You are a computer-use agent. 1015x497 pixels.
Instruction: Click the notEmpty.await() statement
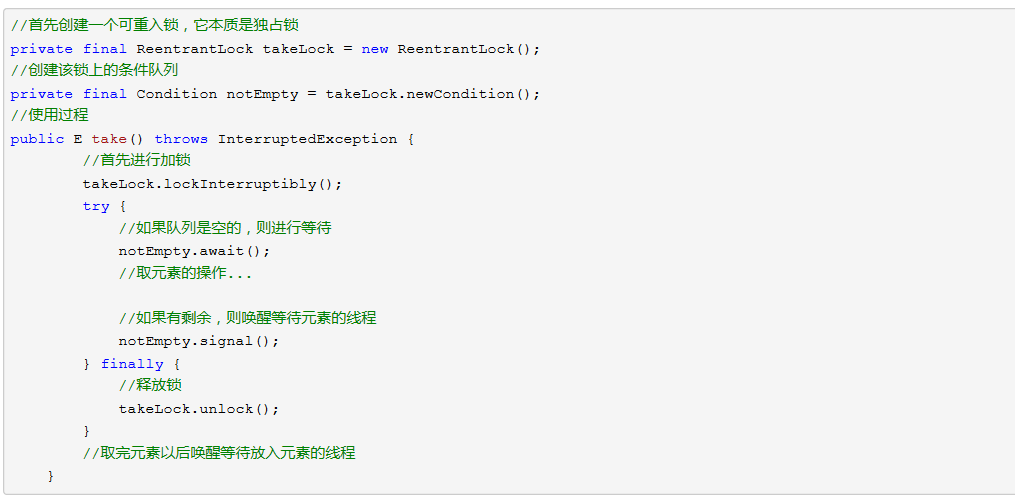pyautogui.click(x=194, y=251)
